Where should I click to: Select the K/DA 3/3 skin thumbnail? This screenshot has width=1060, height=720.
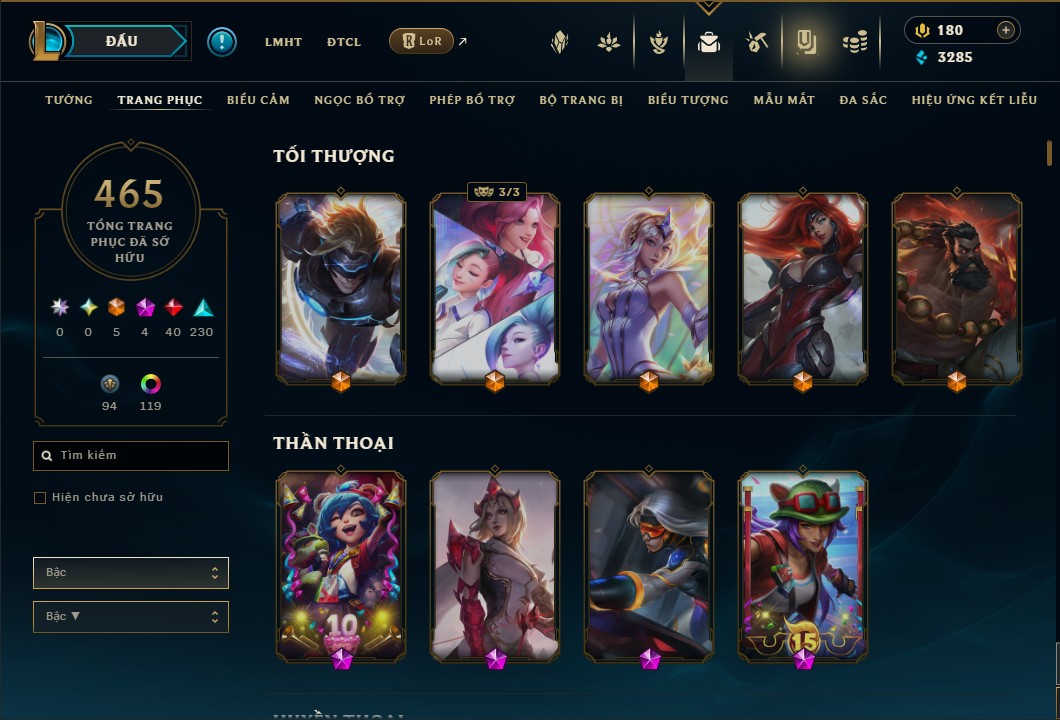(495, 289)
